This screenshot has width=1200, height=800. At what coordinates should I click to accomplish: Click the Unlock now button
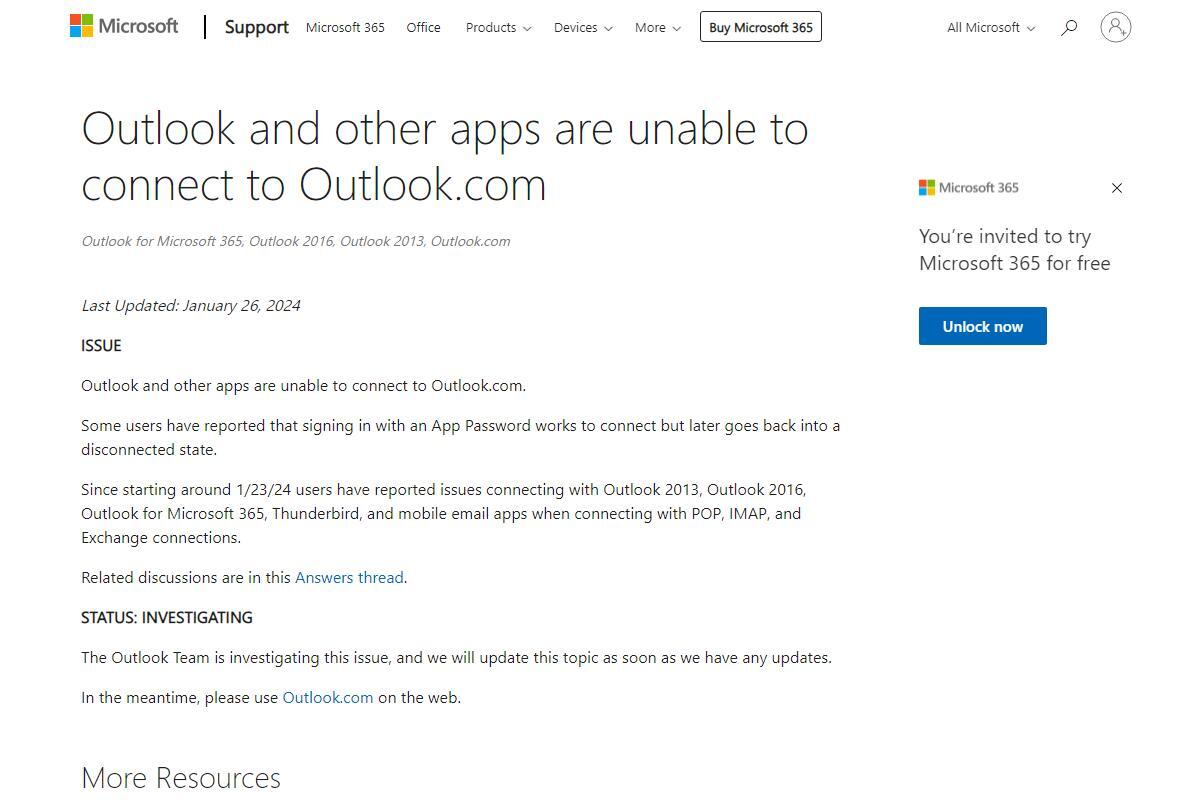(x=982, y=326)
